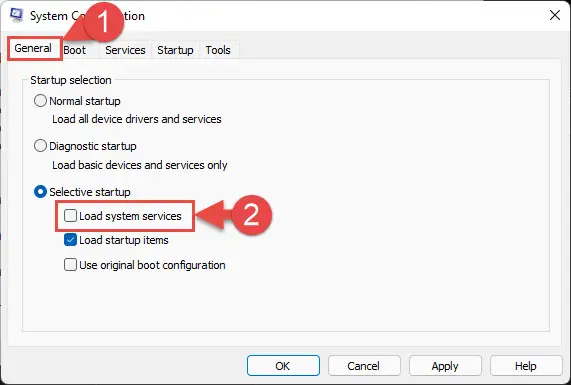
Task: Uncheck the Load startup items checkbox
Action: [x=70, y=240]
